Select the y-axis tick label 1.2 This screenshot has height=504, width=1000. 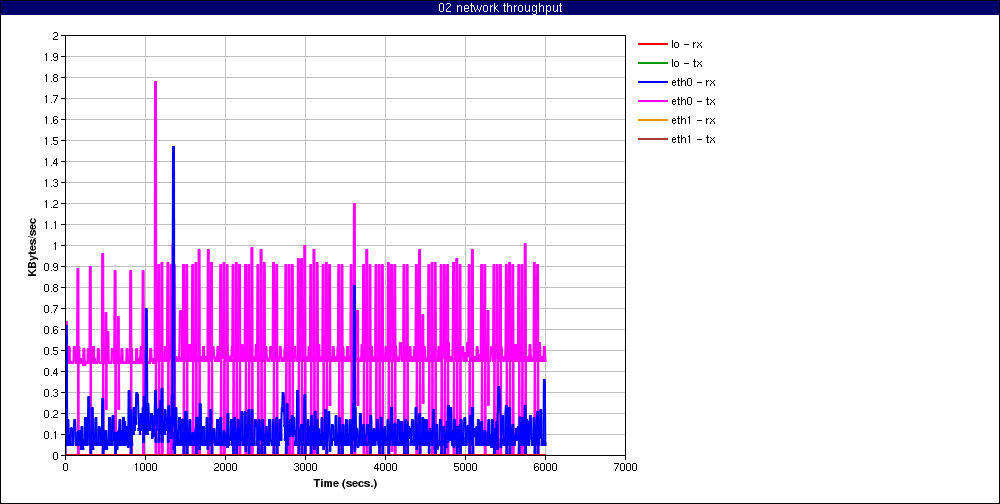click(x=52, y=204)
